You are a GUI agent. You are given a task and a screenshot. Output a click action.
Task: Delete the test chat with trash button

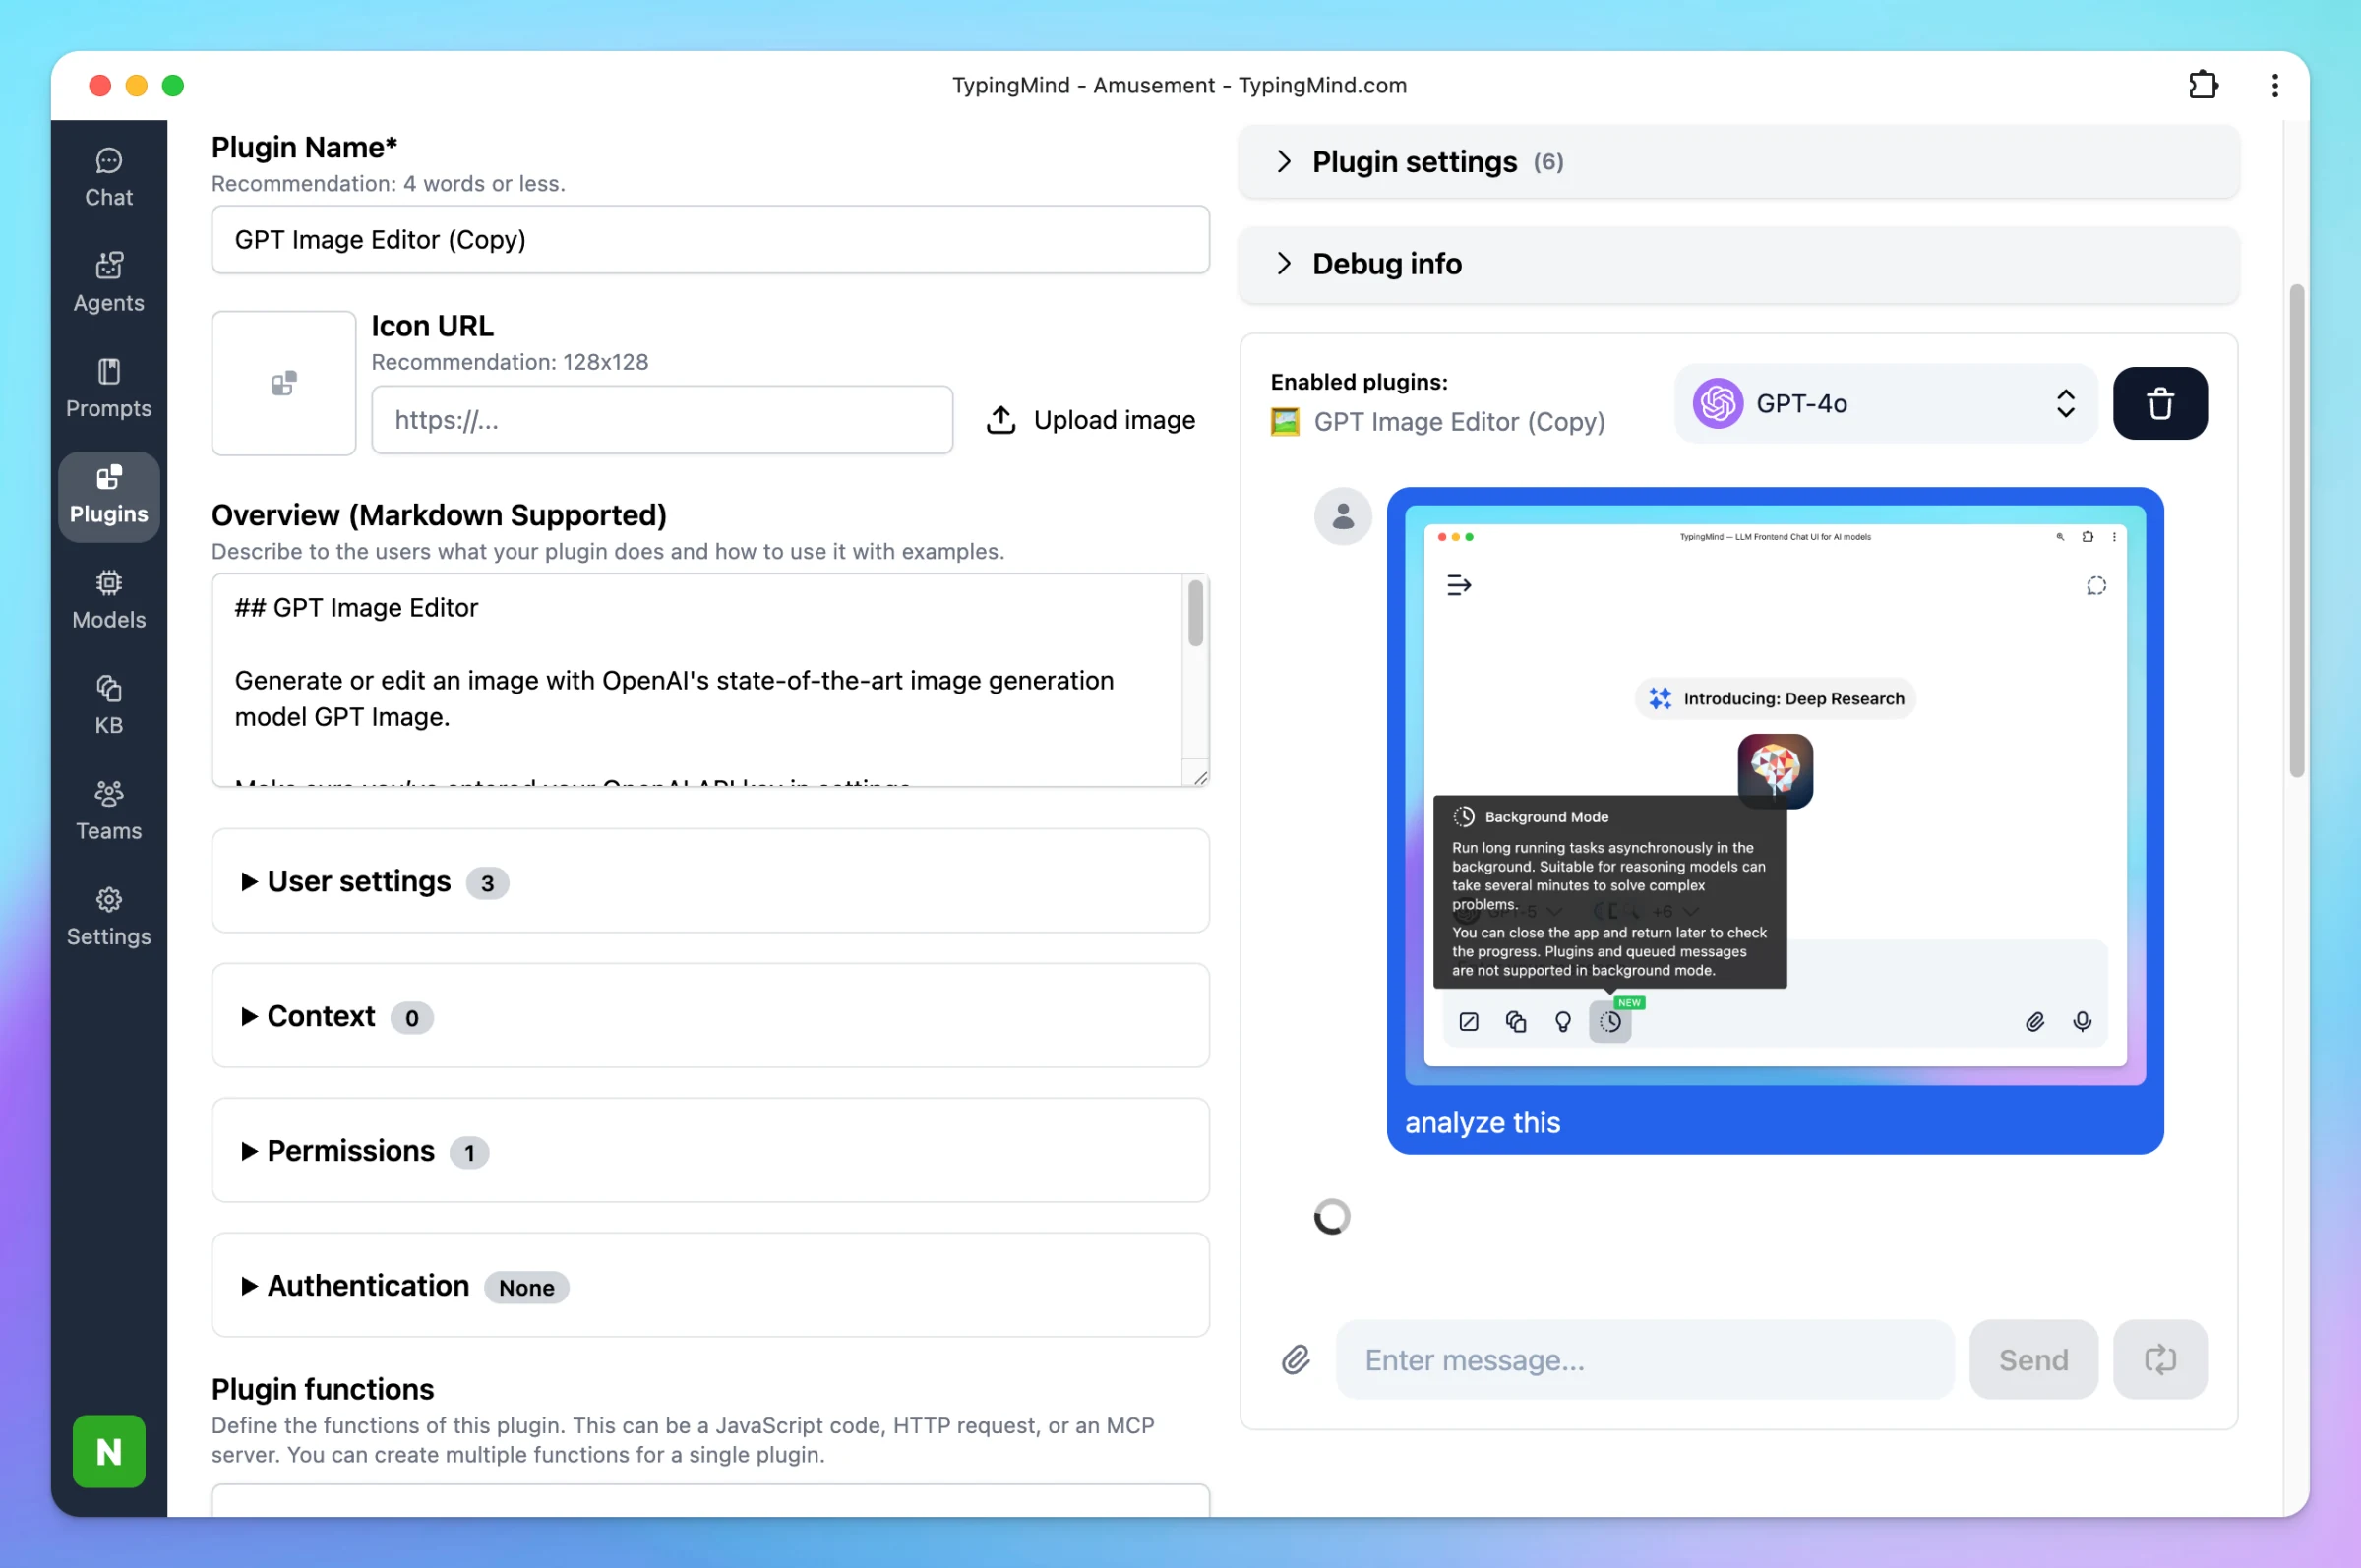point(2159,403)
